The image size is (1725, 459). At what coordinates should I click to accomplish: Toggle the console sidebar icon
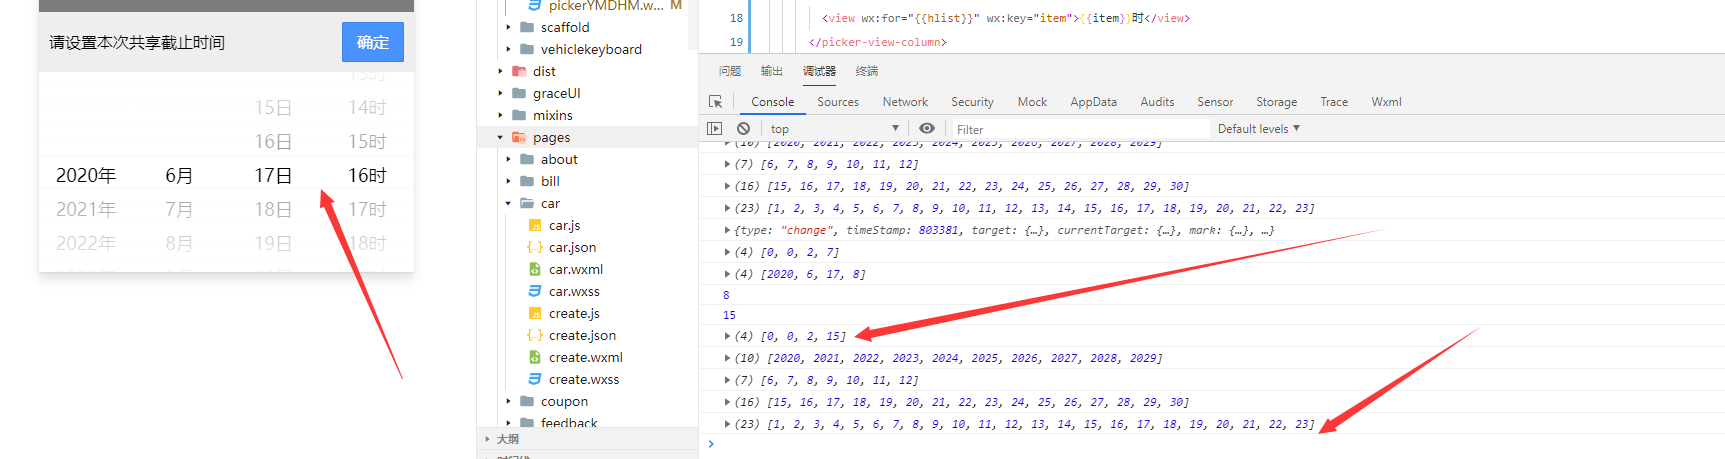coord(714,128)
